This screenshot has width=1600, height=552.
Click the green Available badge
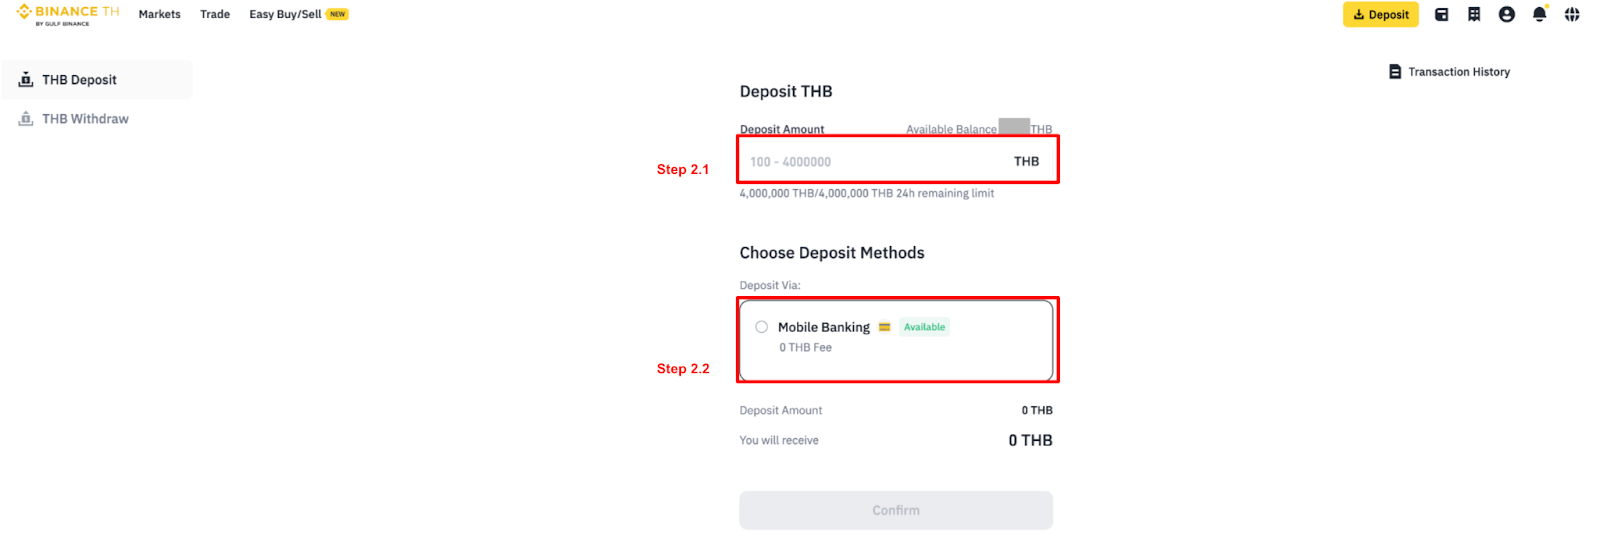pos(924,327)
